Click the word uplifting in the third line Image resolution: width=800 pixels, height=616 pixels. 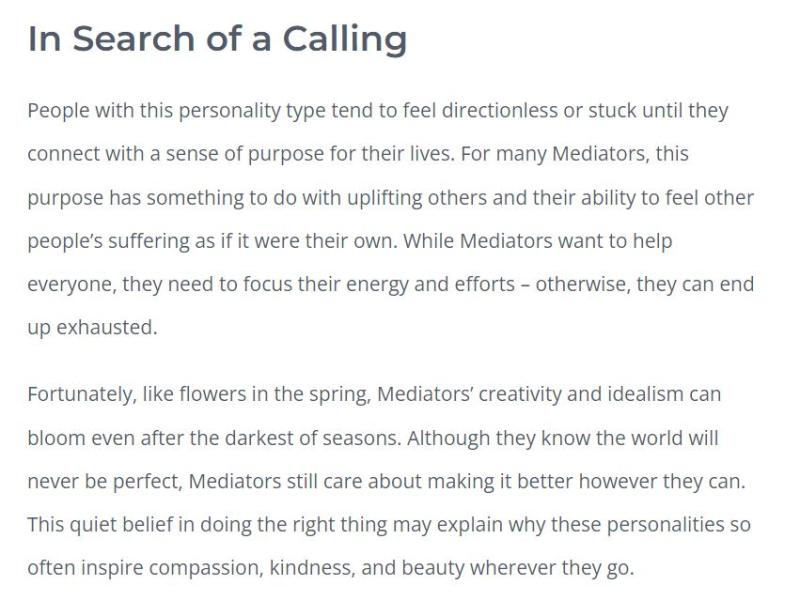point(385,198)
